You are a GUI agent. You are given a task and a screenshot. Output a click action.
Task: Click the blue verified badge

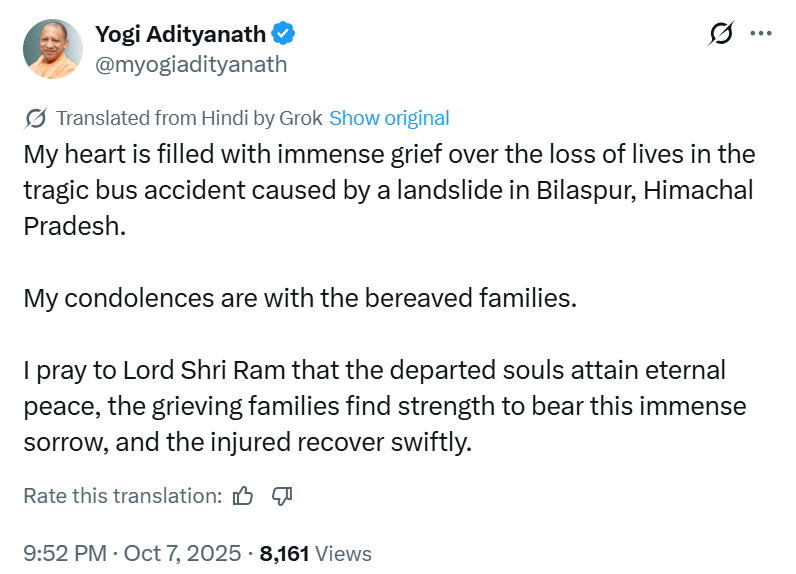tap(284, 34)
